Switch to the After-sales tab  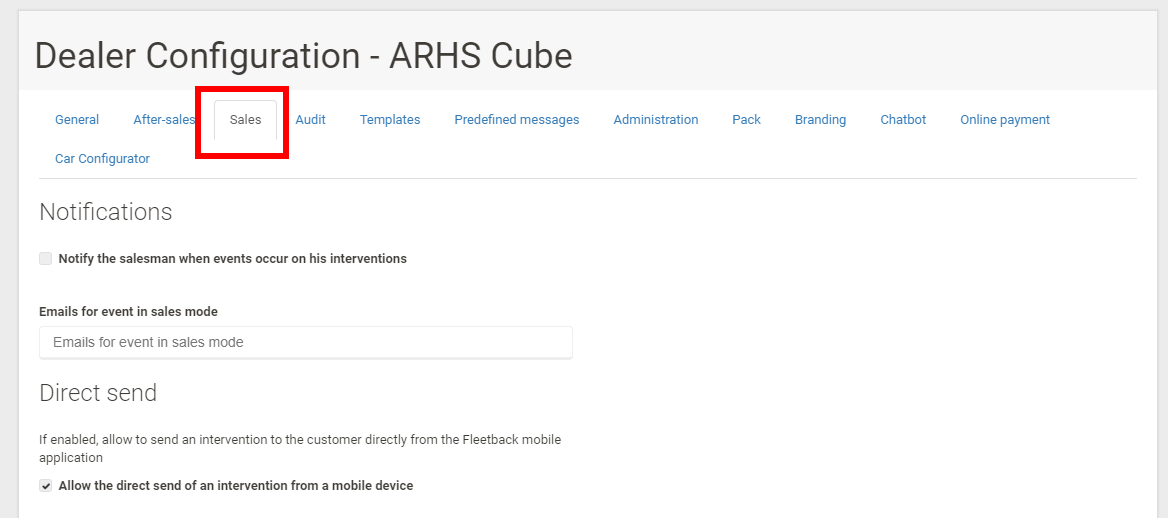(164, 120)
